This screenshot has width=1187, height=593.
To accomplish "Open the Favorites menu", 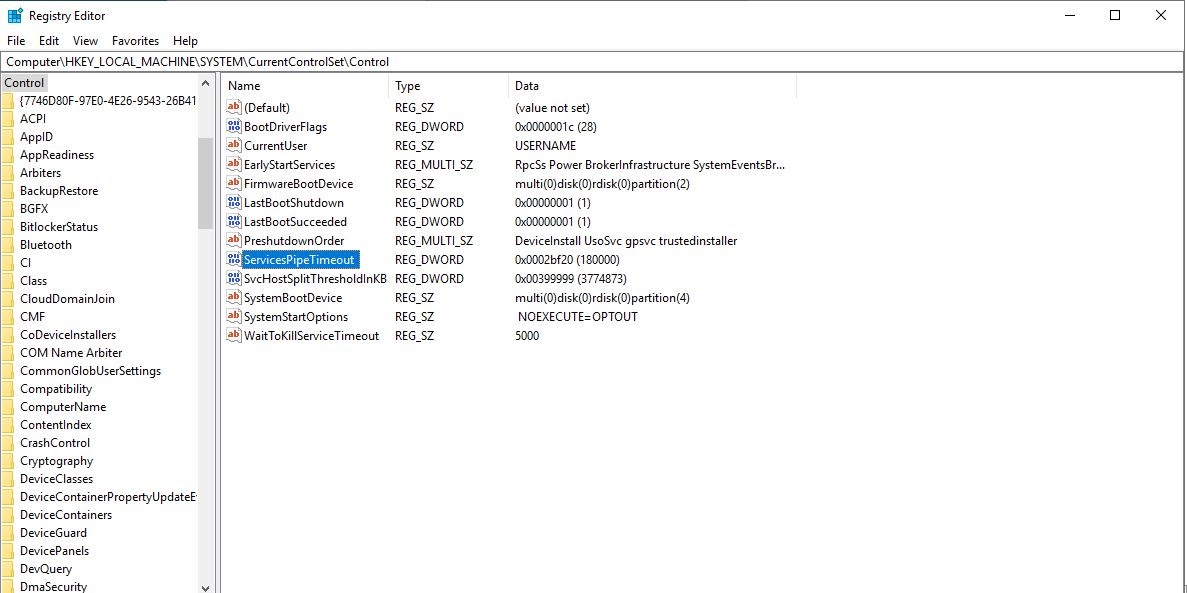I will (135, 40).
